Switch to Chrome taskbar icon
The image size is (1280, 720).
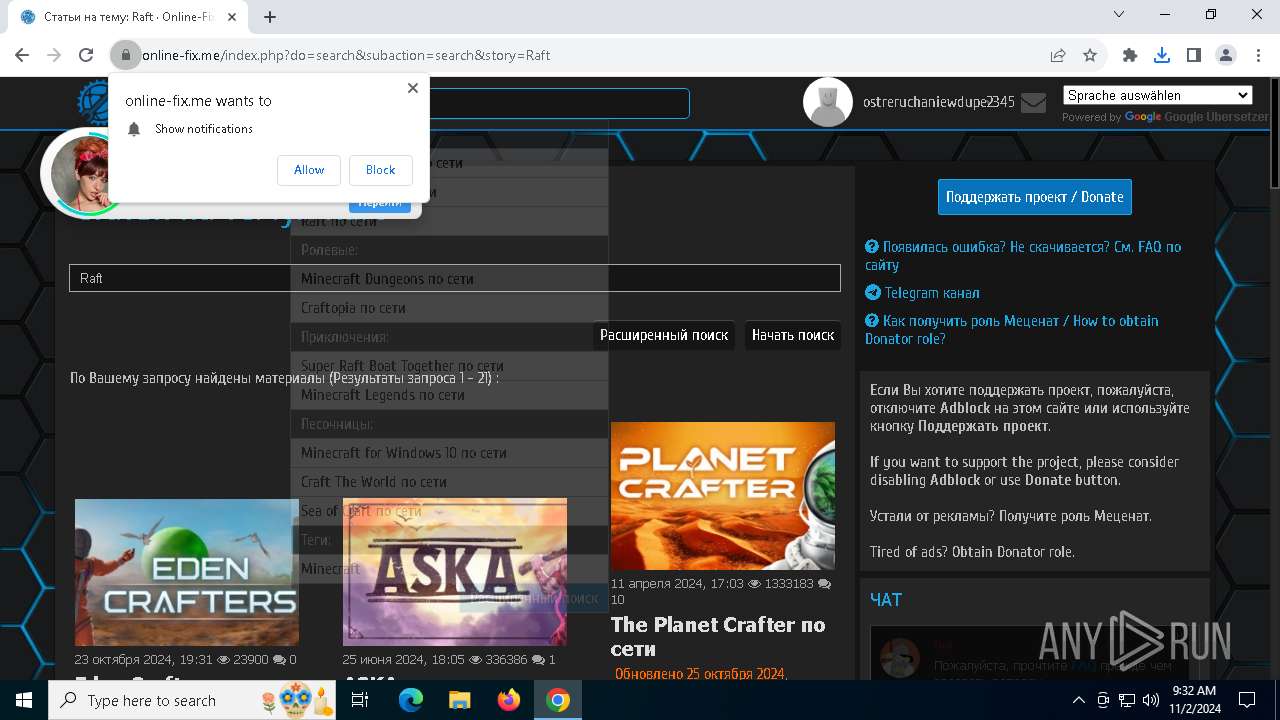click(558, 700)
